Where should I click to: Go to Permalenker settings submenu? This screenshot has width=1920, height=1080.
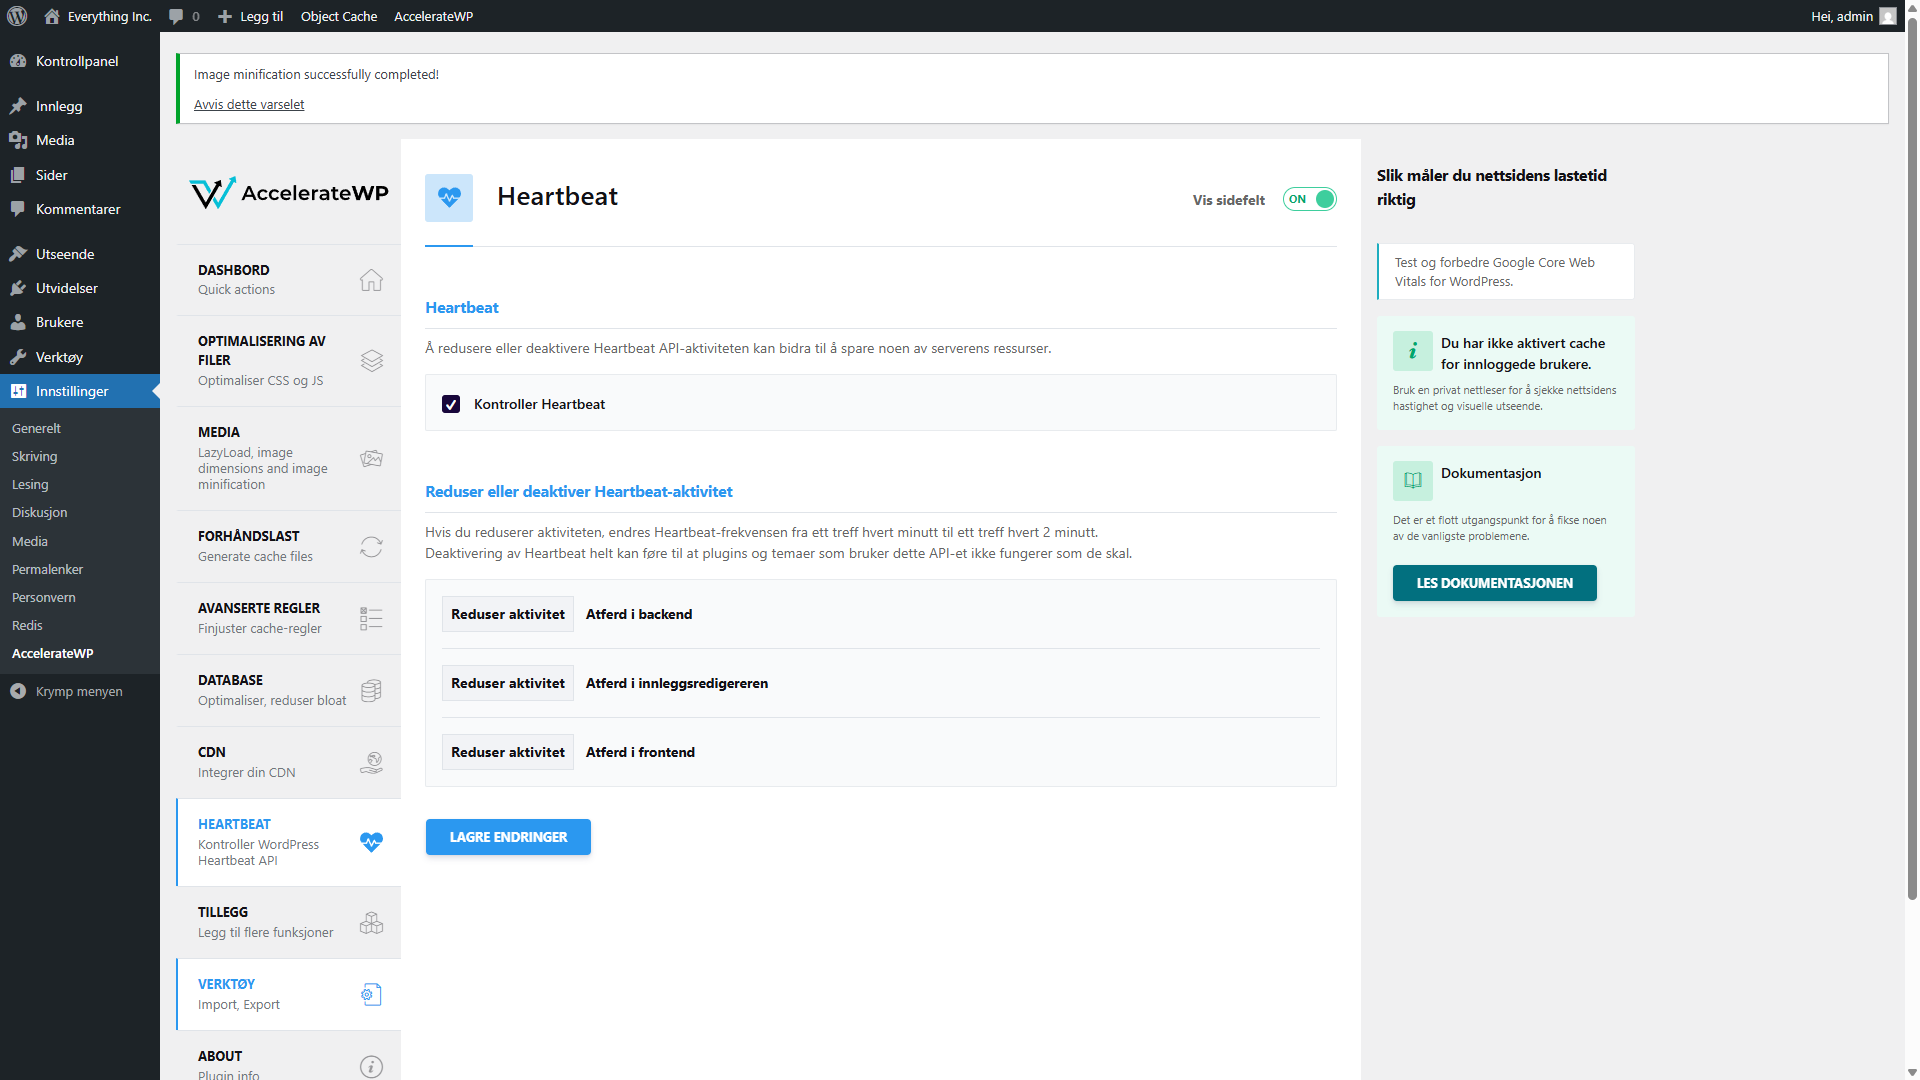click(x=47, y=569)
